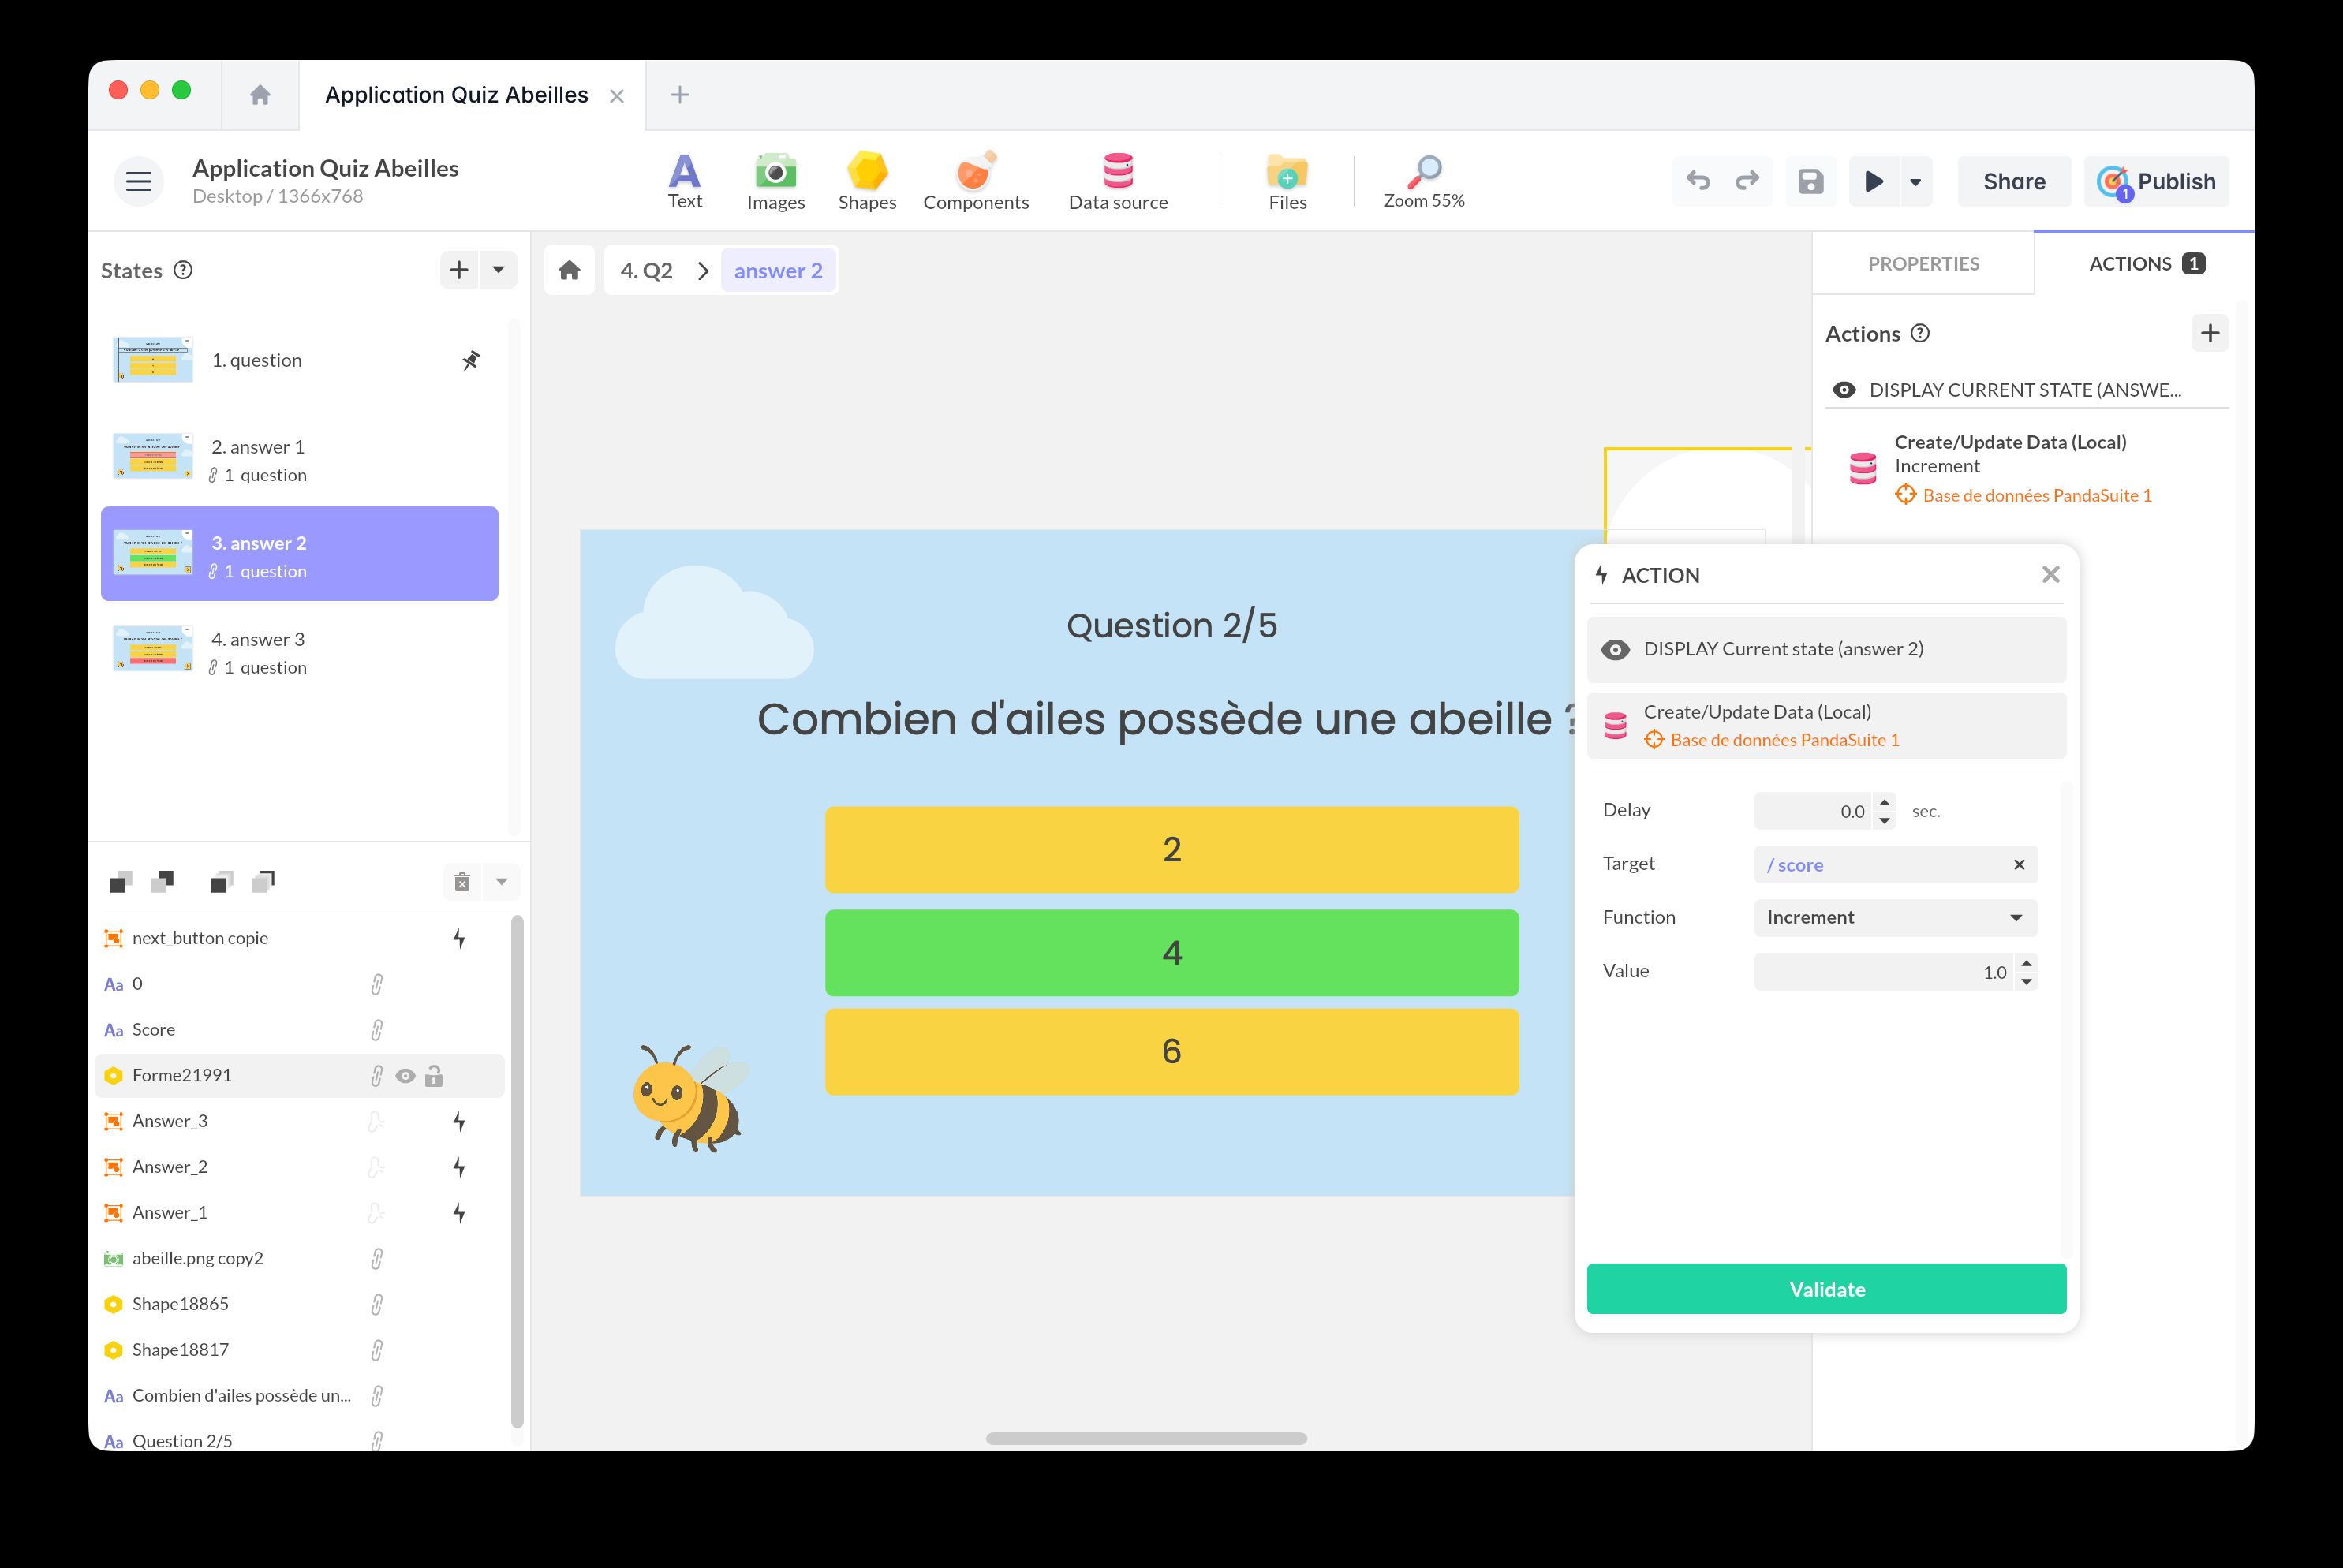Select the answer 3 state thumbnail

point(153,648)
